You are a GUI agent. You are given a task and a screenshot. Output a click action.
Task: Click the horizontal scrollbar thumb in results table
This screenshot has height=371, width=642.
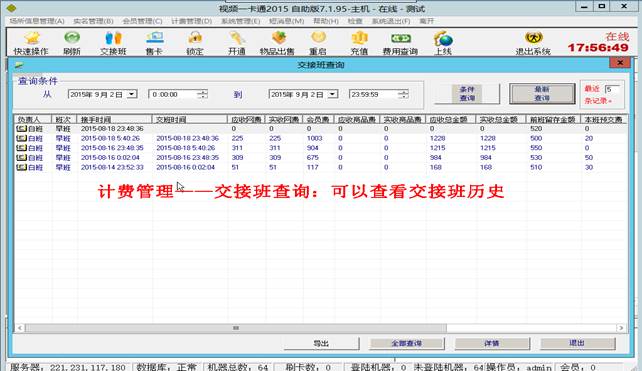coord(236,328)
